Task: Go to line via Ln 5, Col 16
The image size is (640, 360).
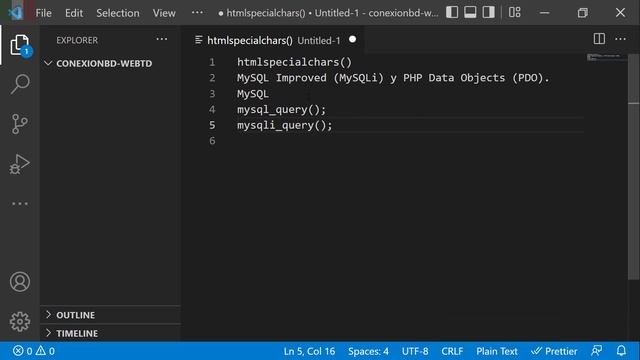Action: (309, 351)
